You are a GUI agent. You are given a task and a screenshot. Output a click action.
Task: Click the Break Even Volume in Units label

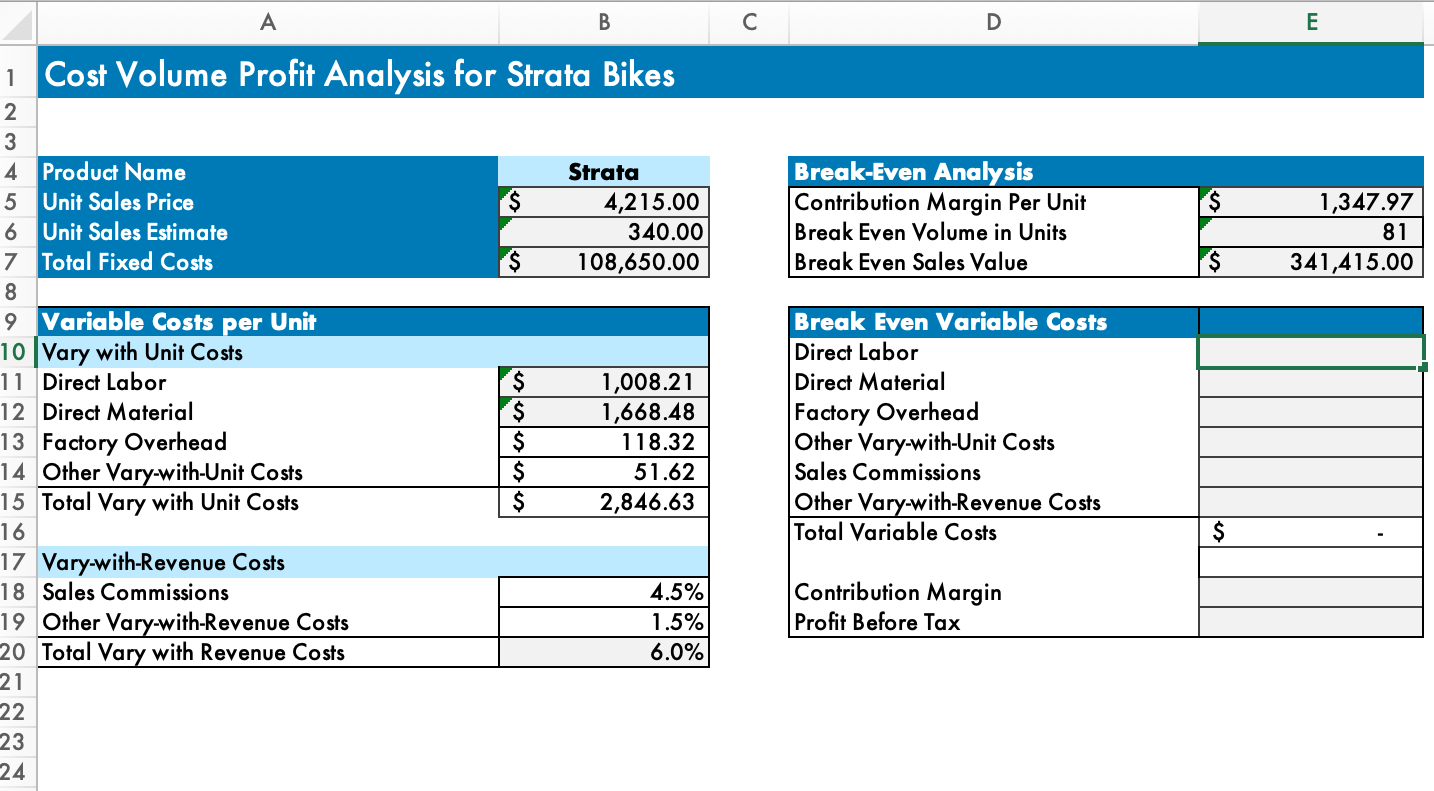(x=930, y=232)
